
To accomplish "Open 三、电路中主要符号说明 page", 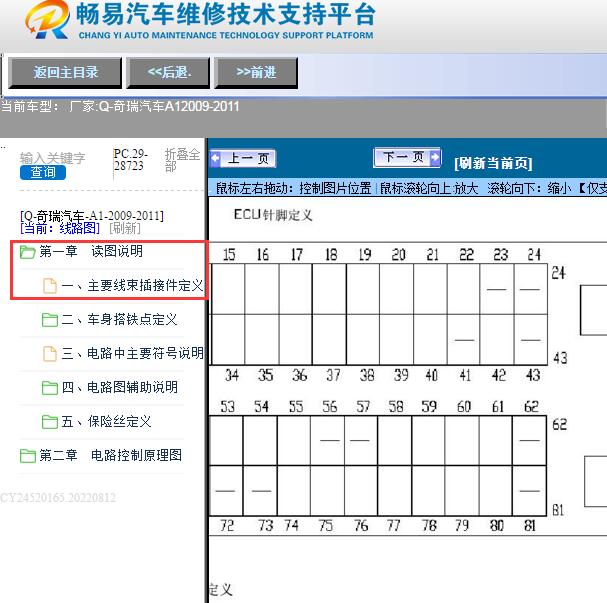I will 132,353.
